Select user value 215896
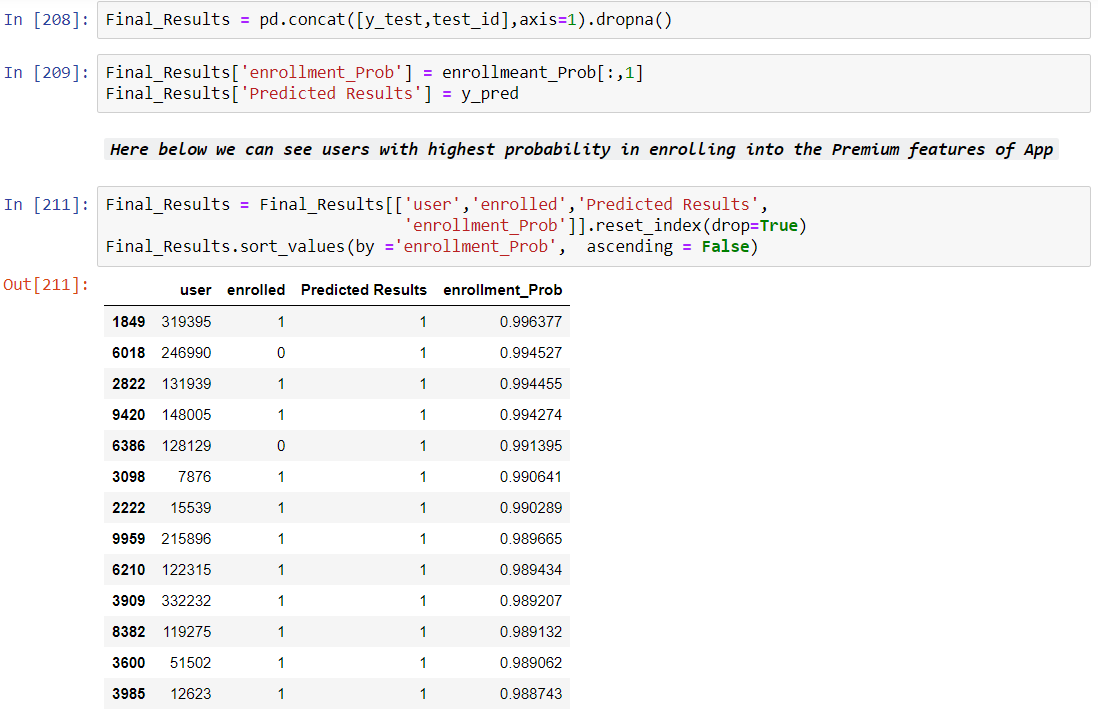 (186, 539)
